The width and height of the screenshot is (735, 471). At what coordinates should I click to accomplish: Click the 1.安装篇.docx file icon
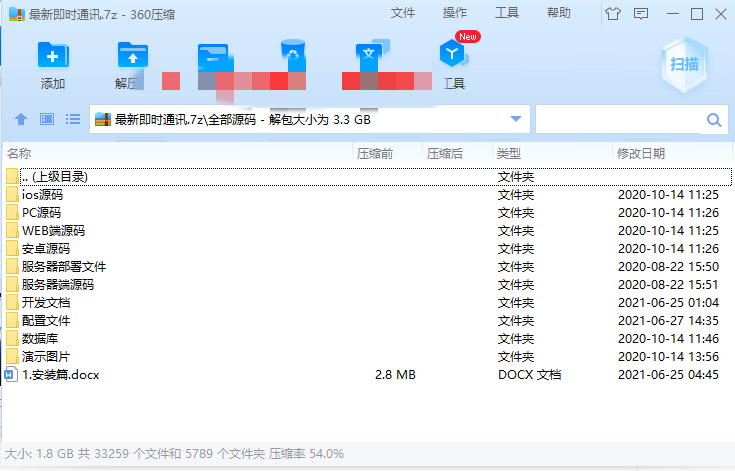[11, 374]
